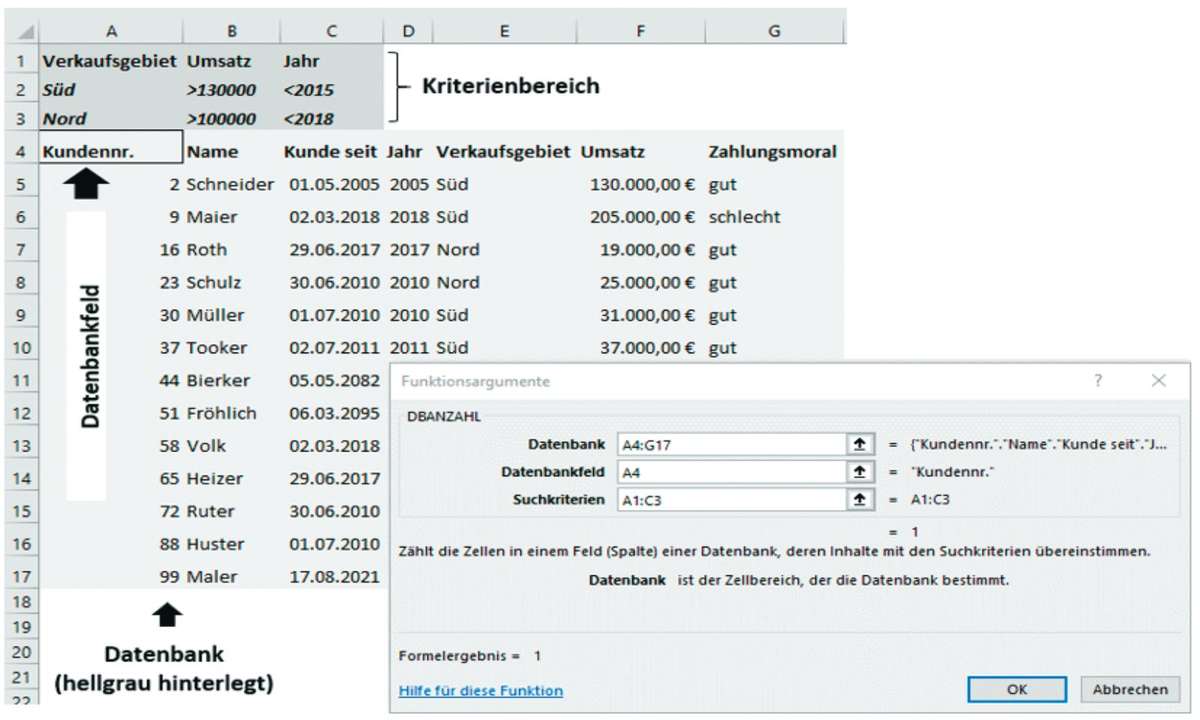
Task: Select column header B
Action: [x=232, y=31]
